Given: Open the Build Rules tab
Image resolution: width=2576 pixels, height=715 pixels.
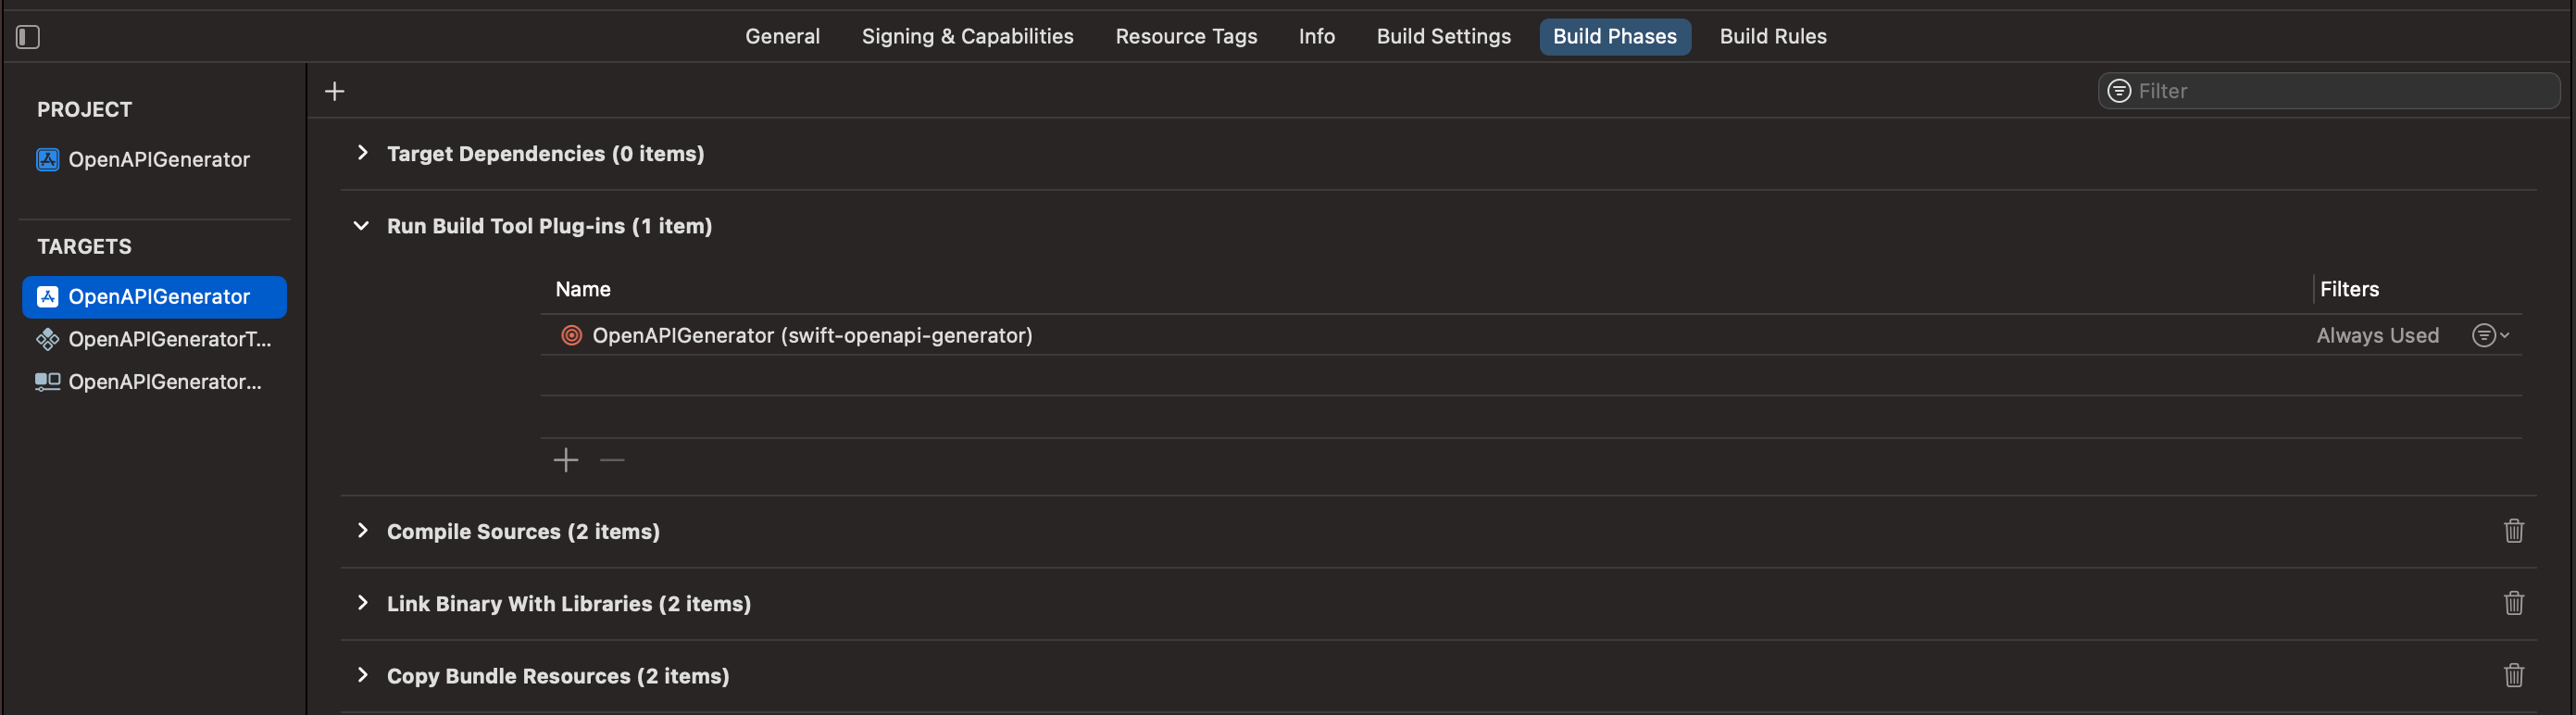Looking at the screenshot, I should pos(1772,37).
